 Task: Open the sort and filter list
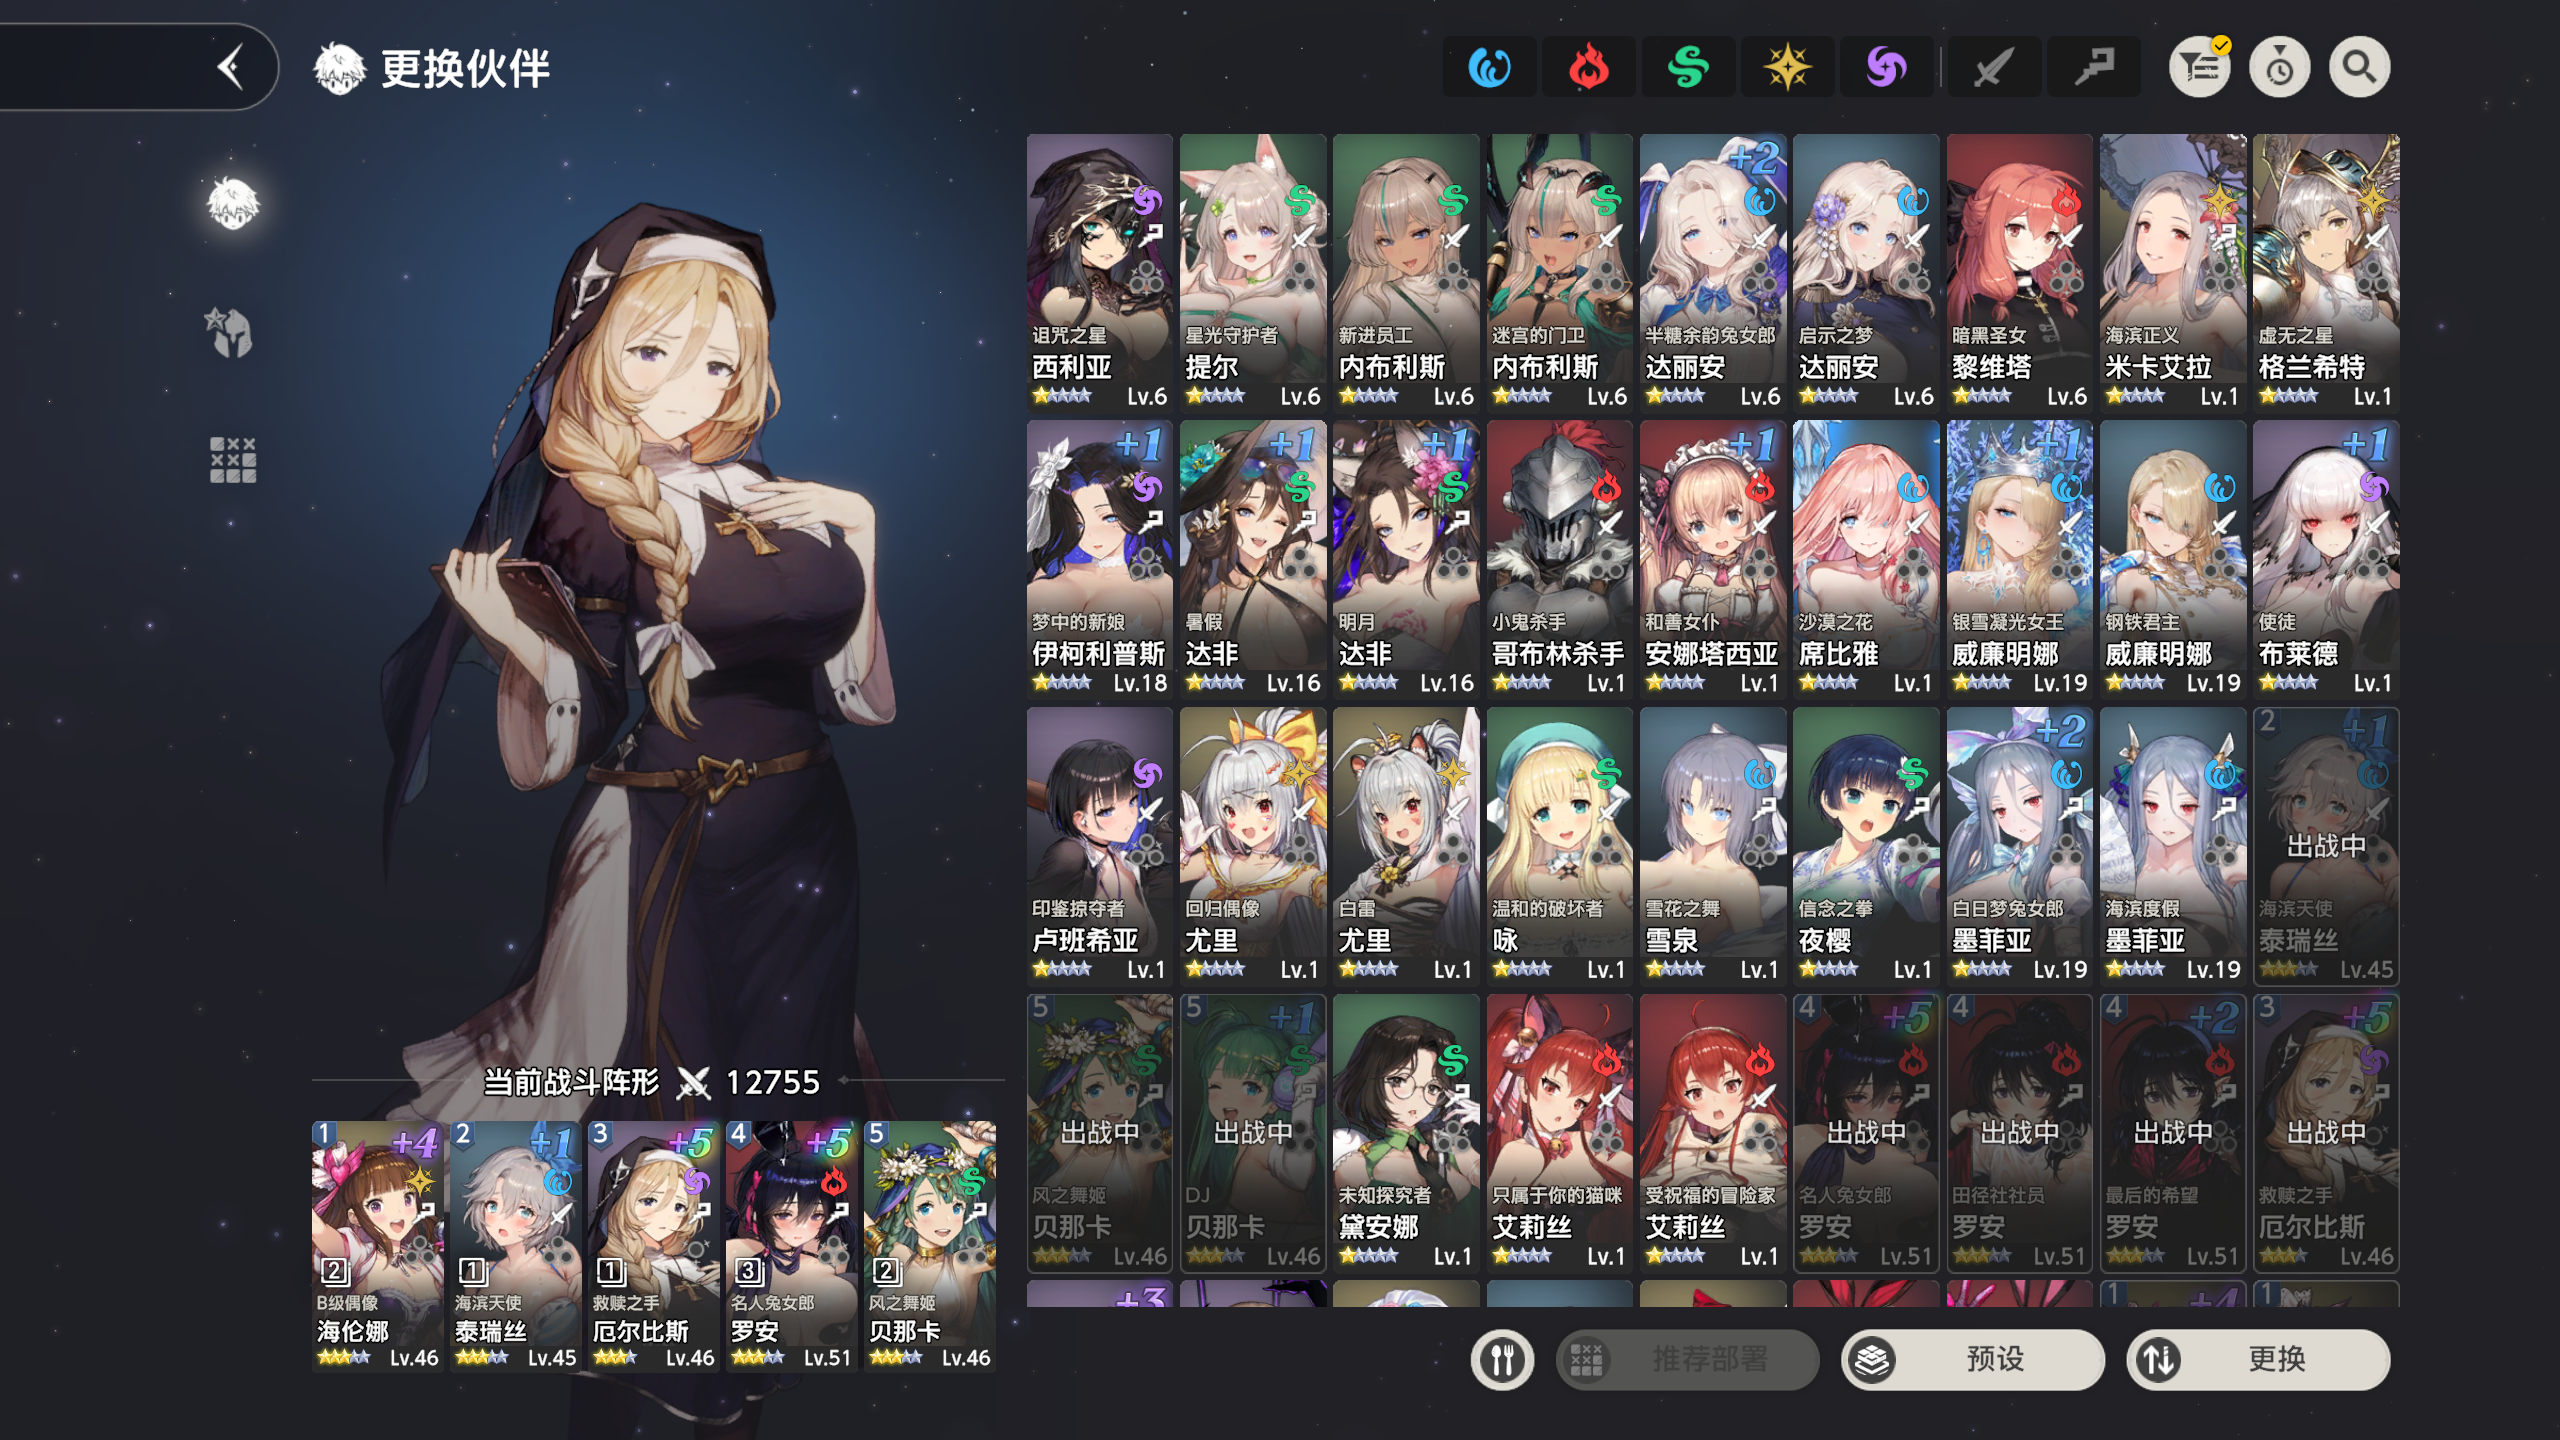pos(2199,68)
